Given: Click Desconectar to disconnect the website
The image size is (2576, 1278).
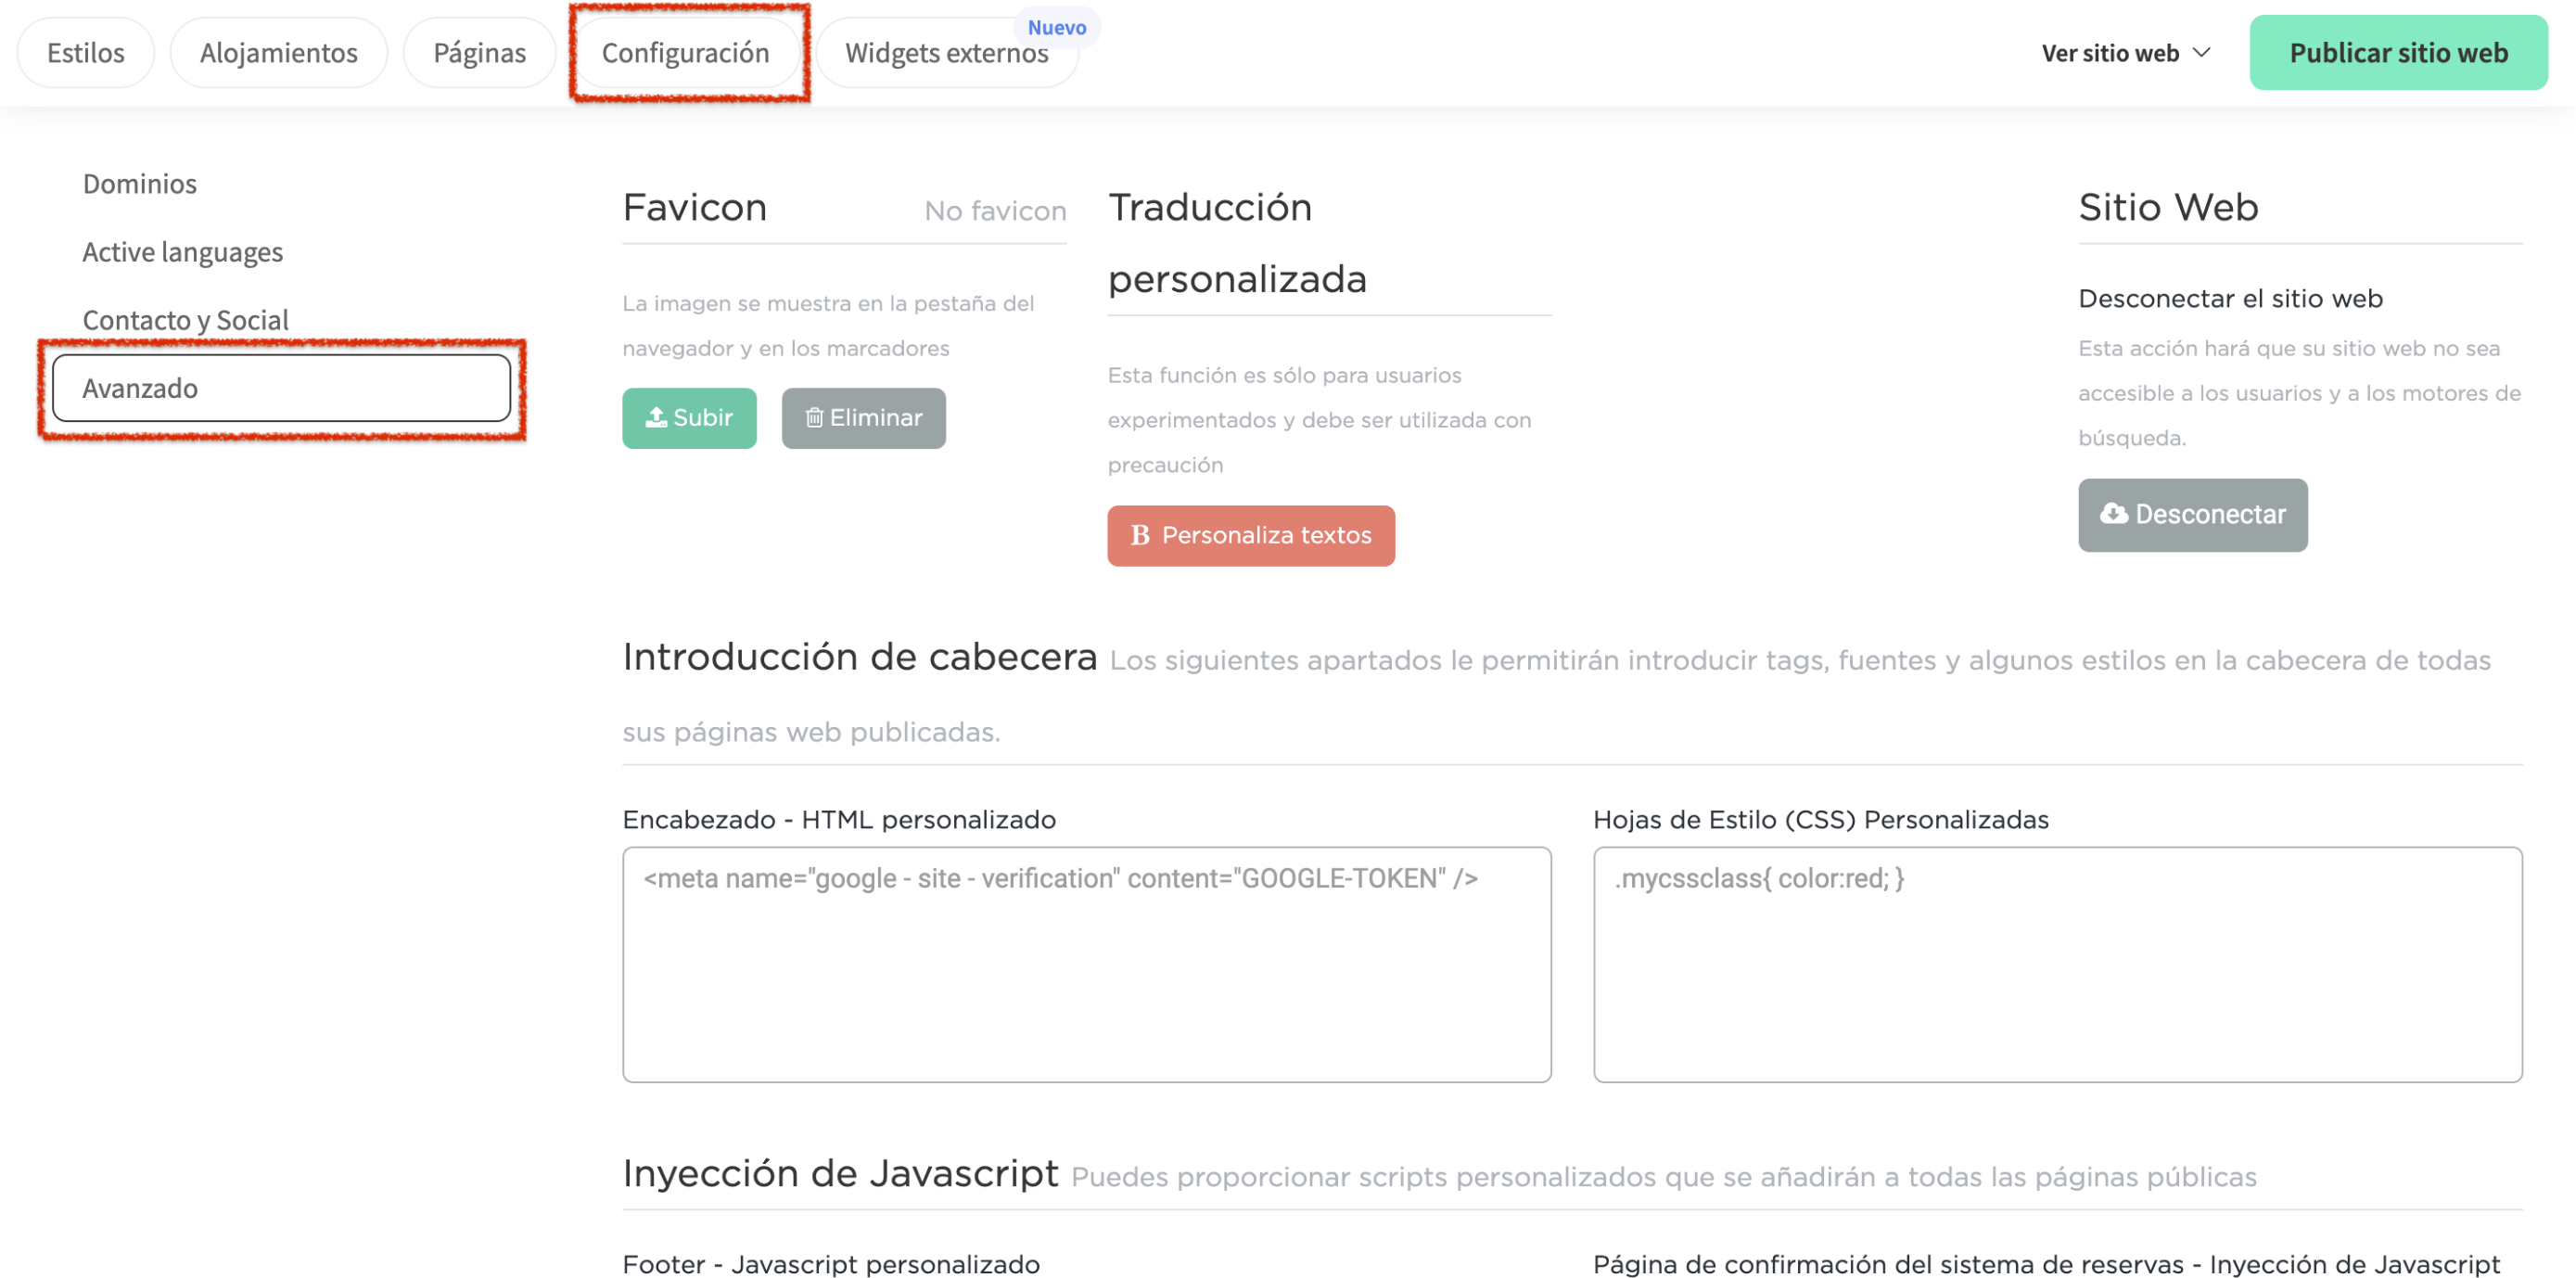Looking at the screenshot, I should 2192,515.
